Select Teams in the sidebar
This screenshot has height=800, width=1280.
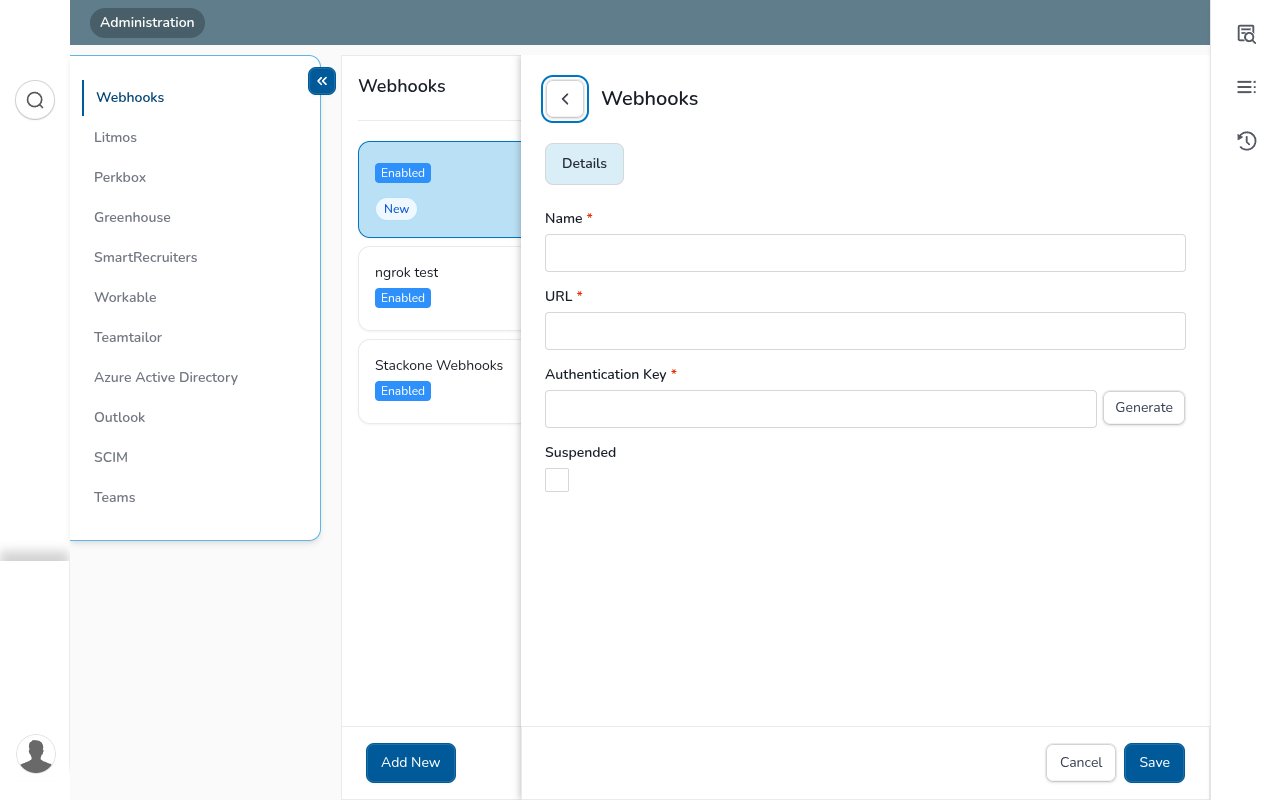pyautogui.click(x=114, y=497)
